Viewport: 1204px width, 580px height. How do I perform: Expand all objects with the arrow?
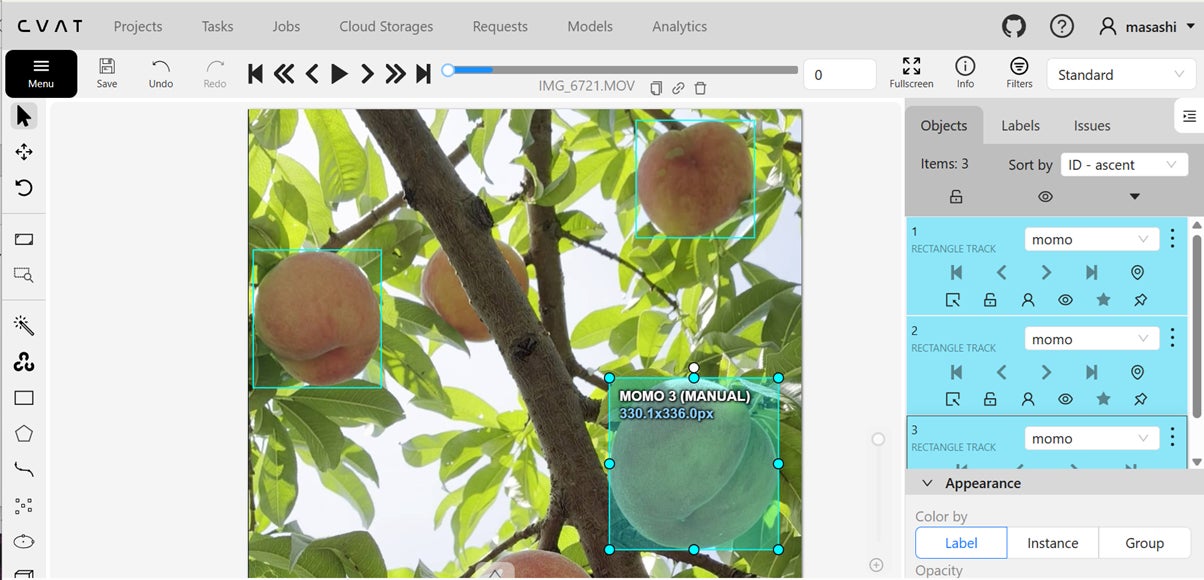(1134, 196)
